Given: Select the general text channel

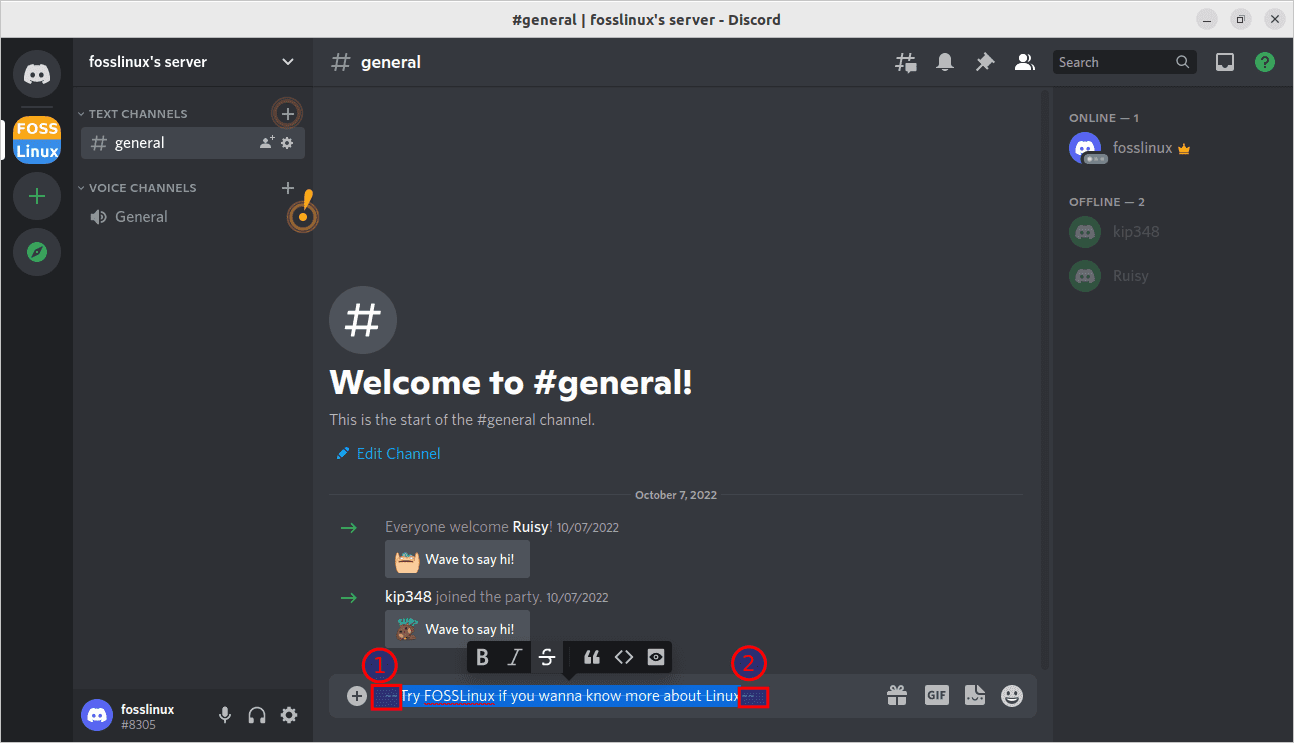Looking at the screenshot, I should coord(193,143).
